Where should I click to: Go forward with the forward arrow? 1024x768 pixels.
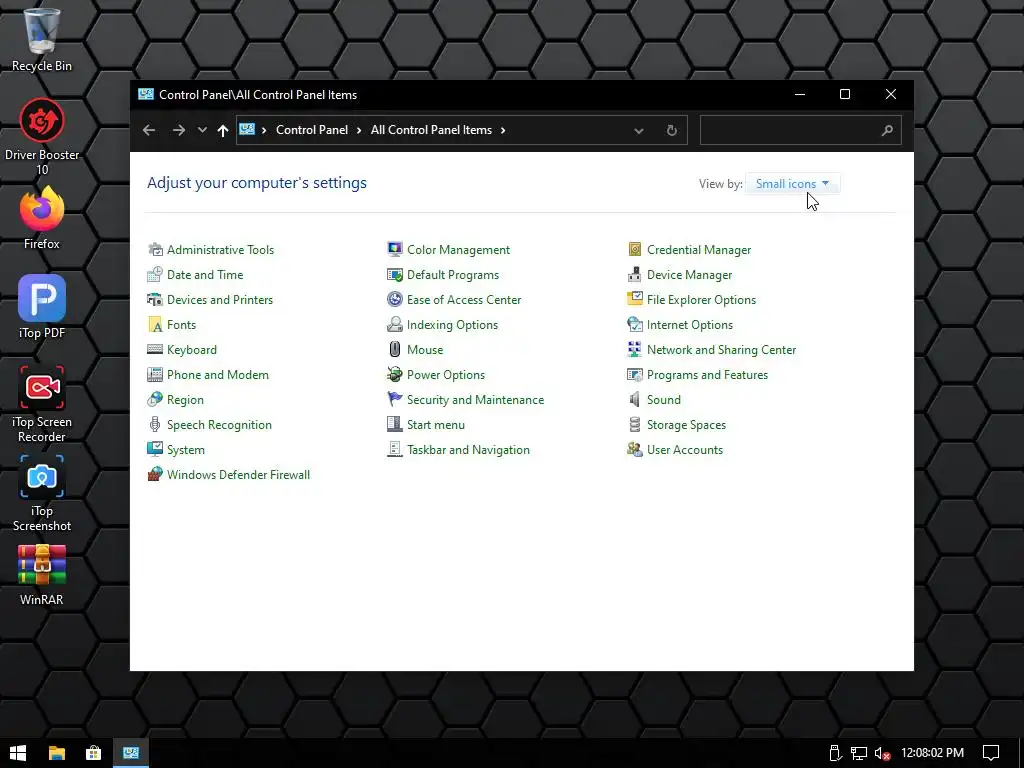[179, 130]
